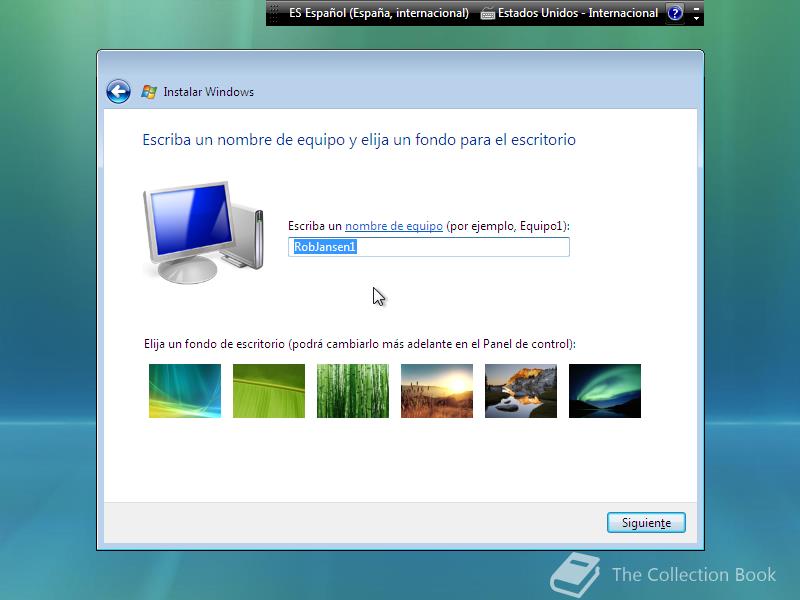Click the keyboard icon in the language bar
The height and width of the screenshot is (600, 800).
(x=488, y=14)
